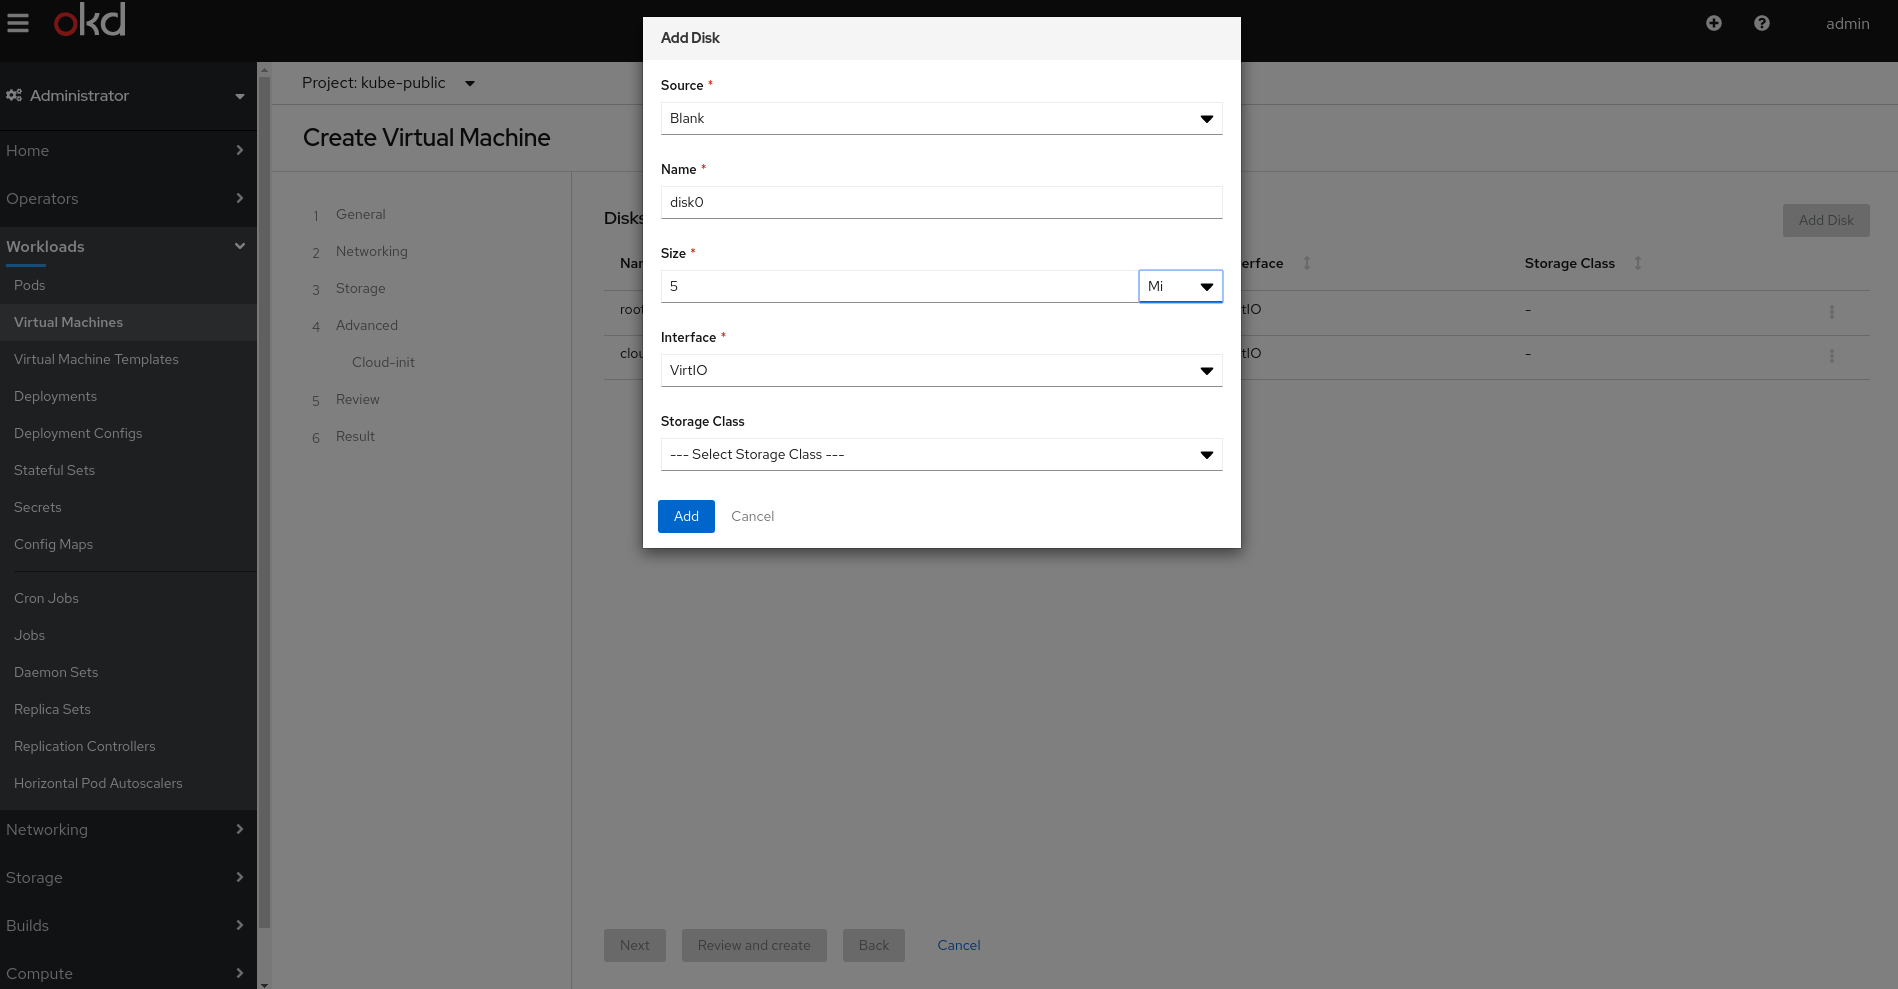Image resolution: width=1898 pixels, height=989 pixels.
Task: Open the plus import menu icon
Action: pyautogui.click(x=1714, y=23)
